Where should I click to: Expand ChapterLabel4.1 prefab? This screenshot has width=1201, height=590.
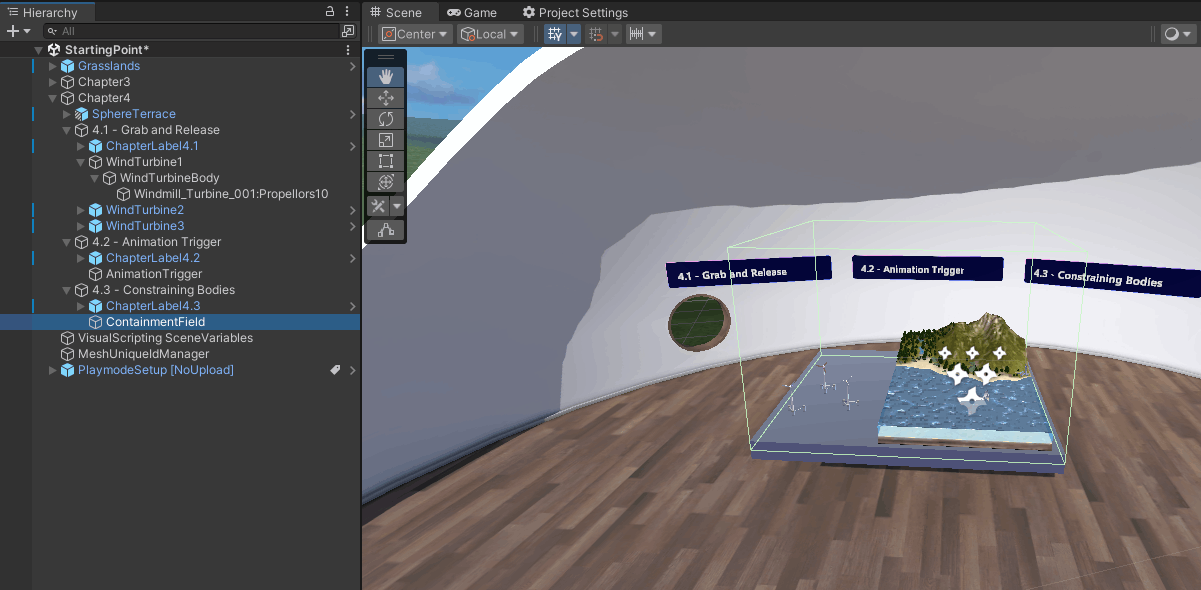tap(81, 146)
